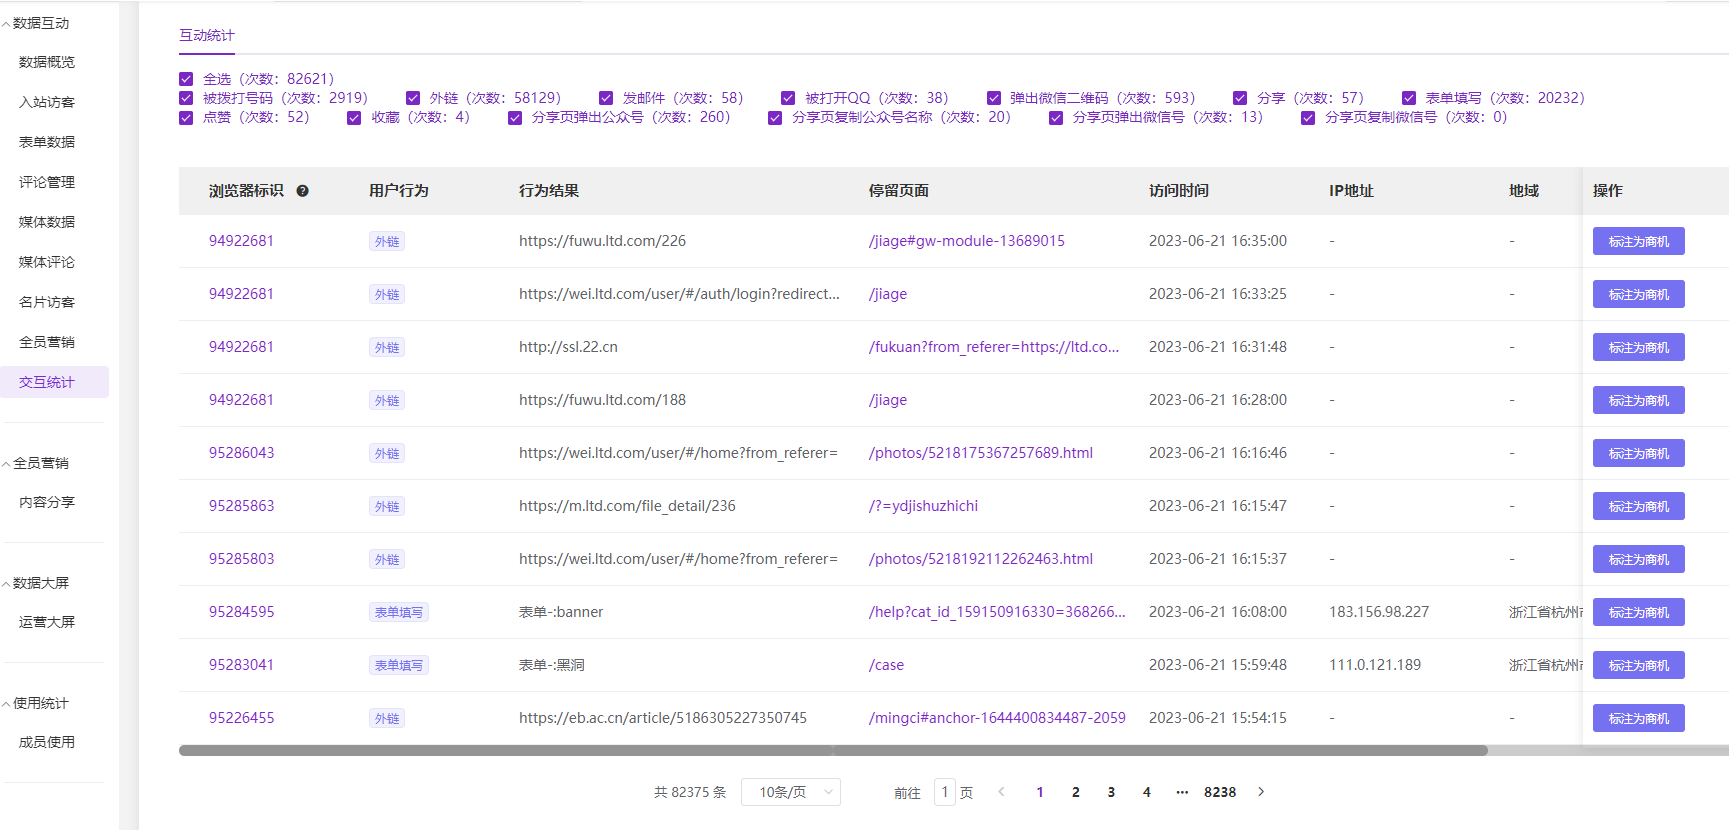This screenshot has height=830, width=1729.
Task: Open 成员使用 in the sidebar
Action: tap(47, 742)
